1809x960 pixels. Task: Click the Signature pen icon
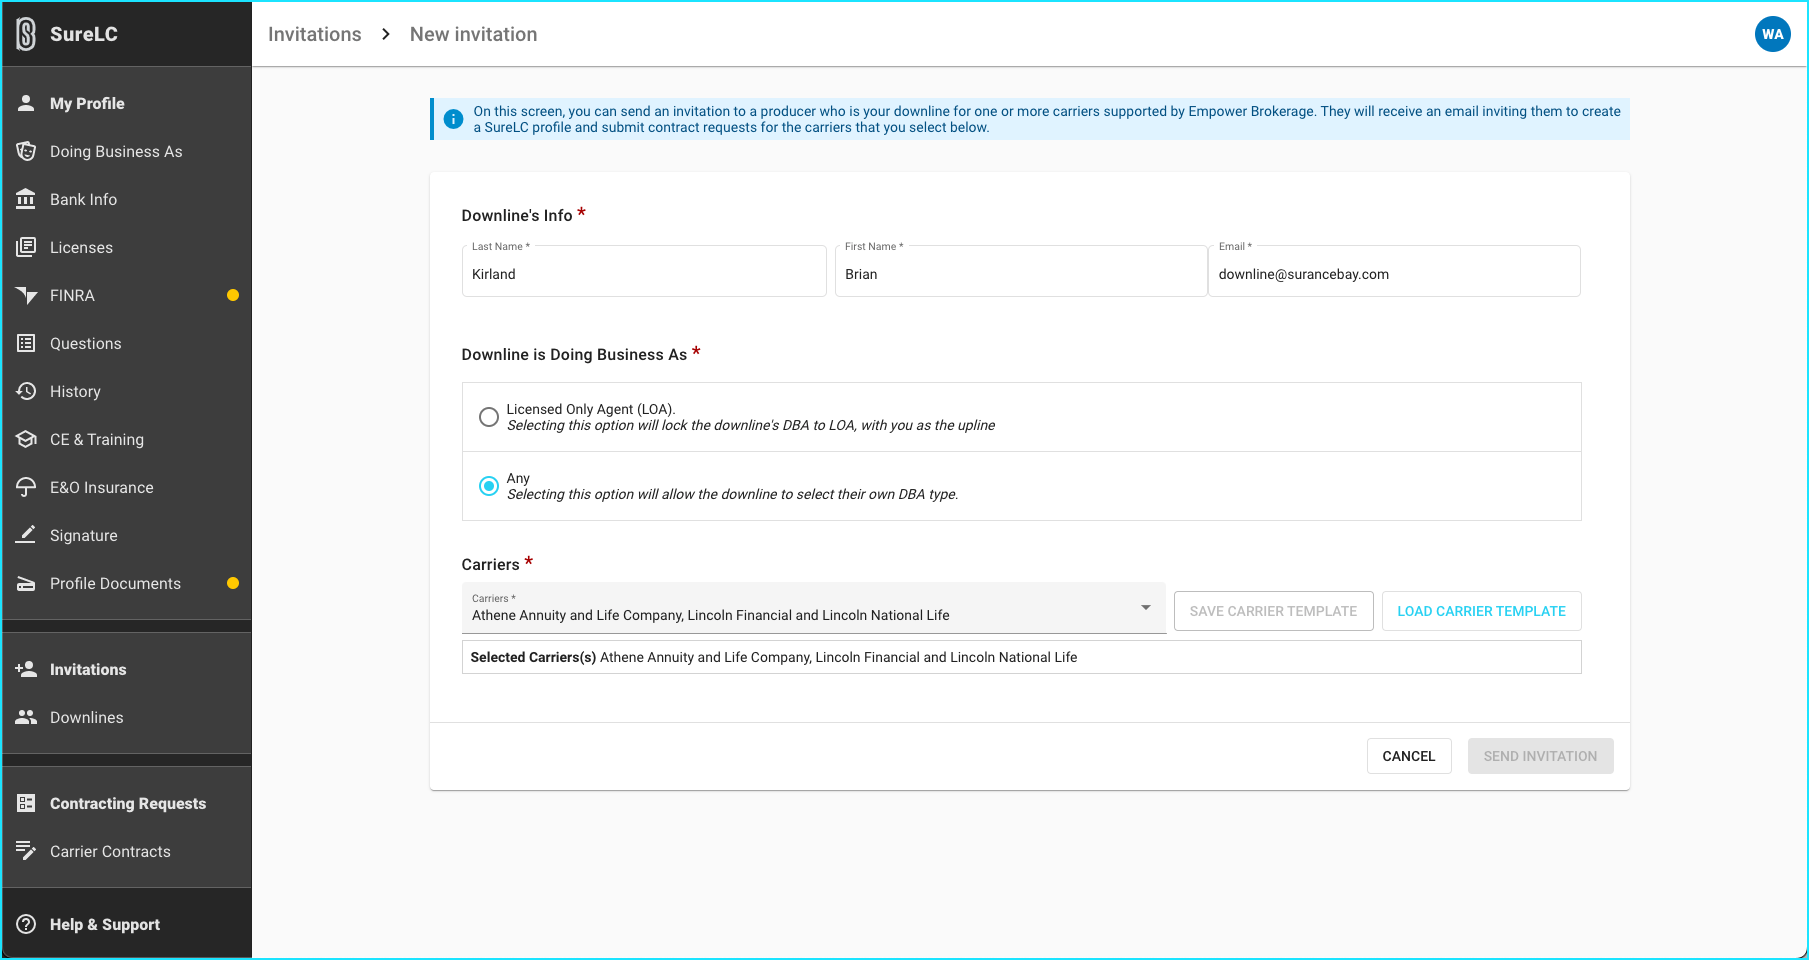[x=27, y=535]
